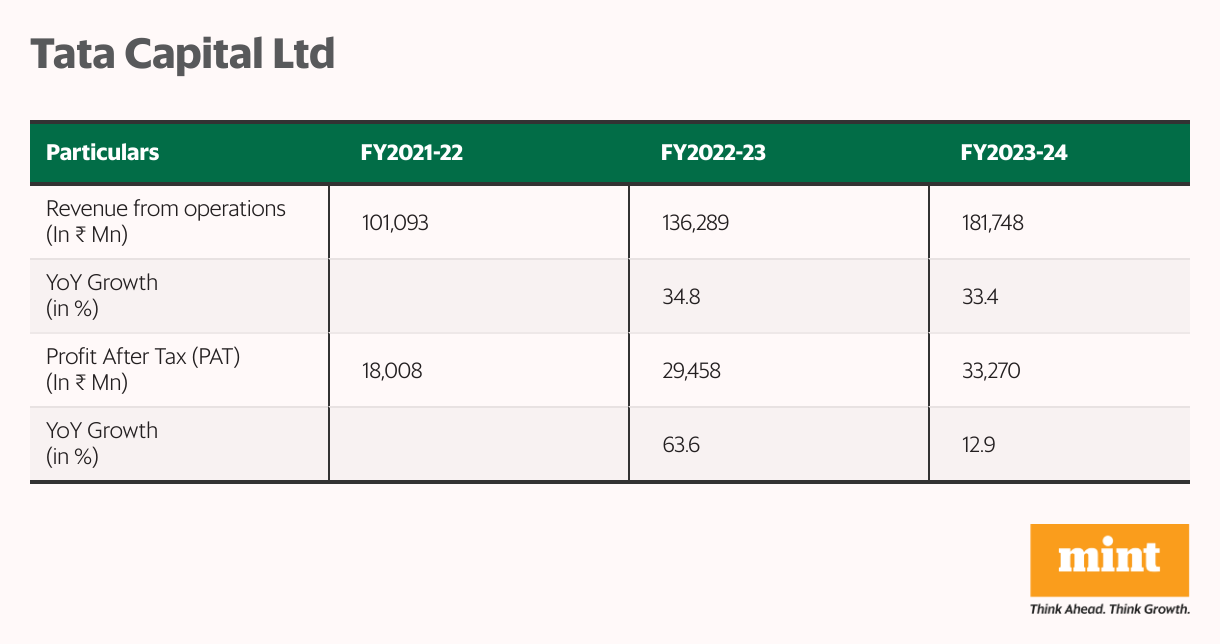1220x644 pixels.
Task: Select the Particulars column header
Action: click(103, 153)
